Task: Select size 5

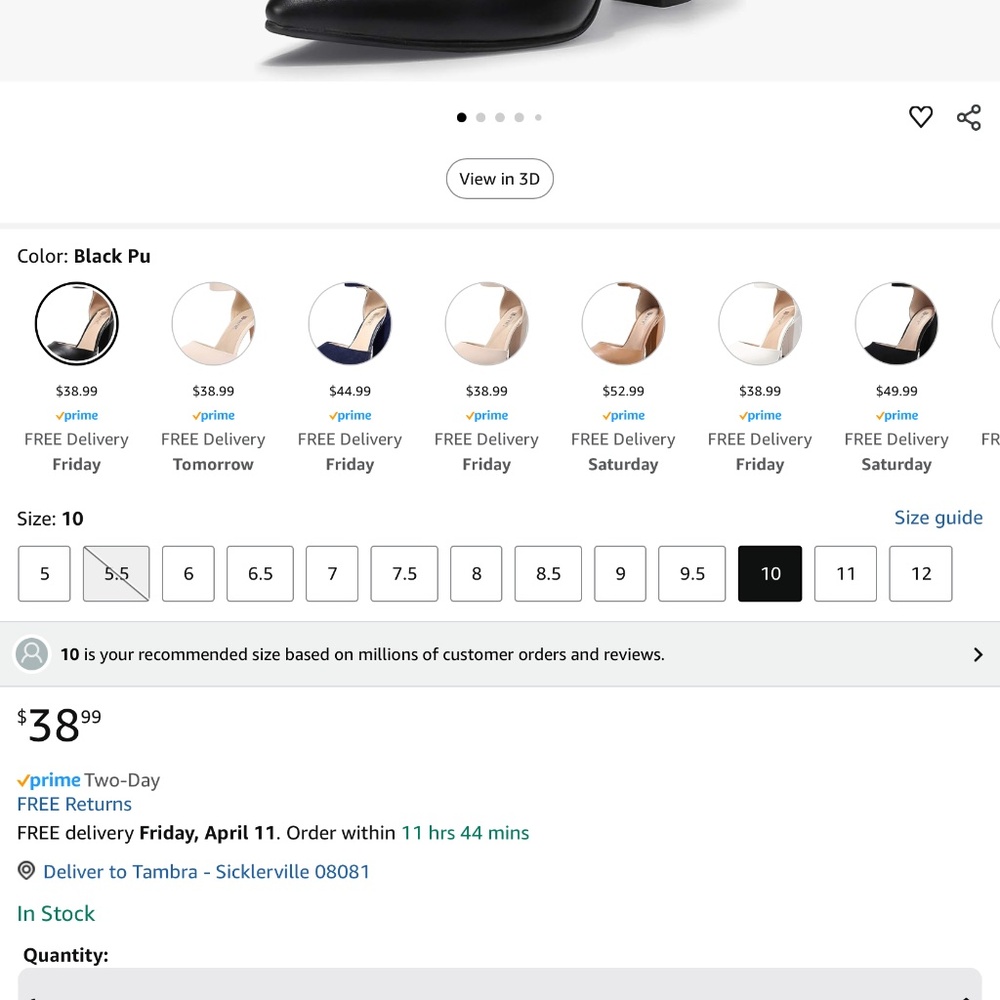Action: (44, 573)
